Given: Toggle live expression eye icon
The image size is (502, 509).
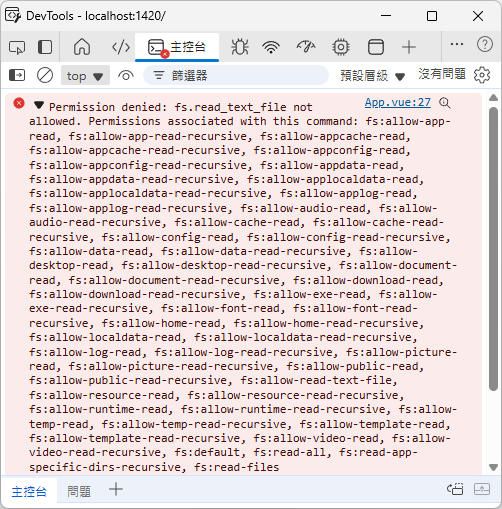Looking at the screenshot, I should tap(126, 75).
